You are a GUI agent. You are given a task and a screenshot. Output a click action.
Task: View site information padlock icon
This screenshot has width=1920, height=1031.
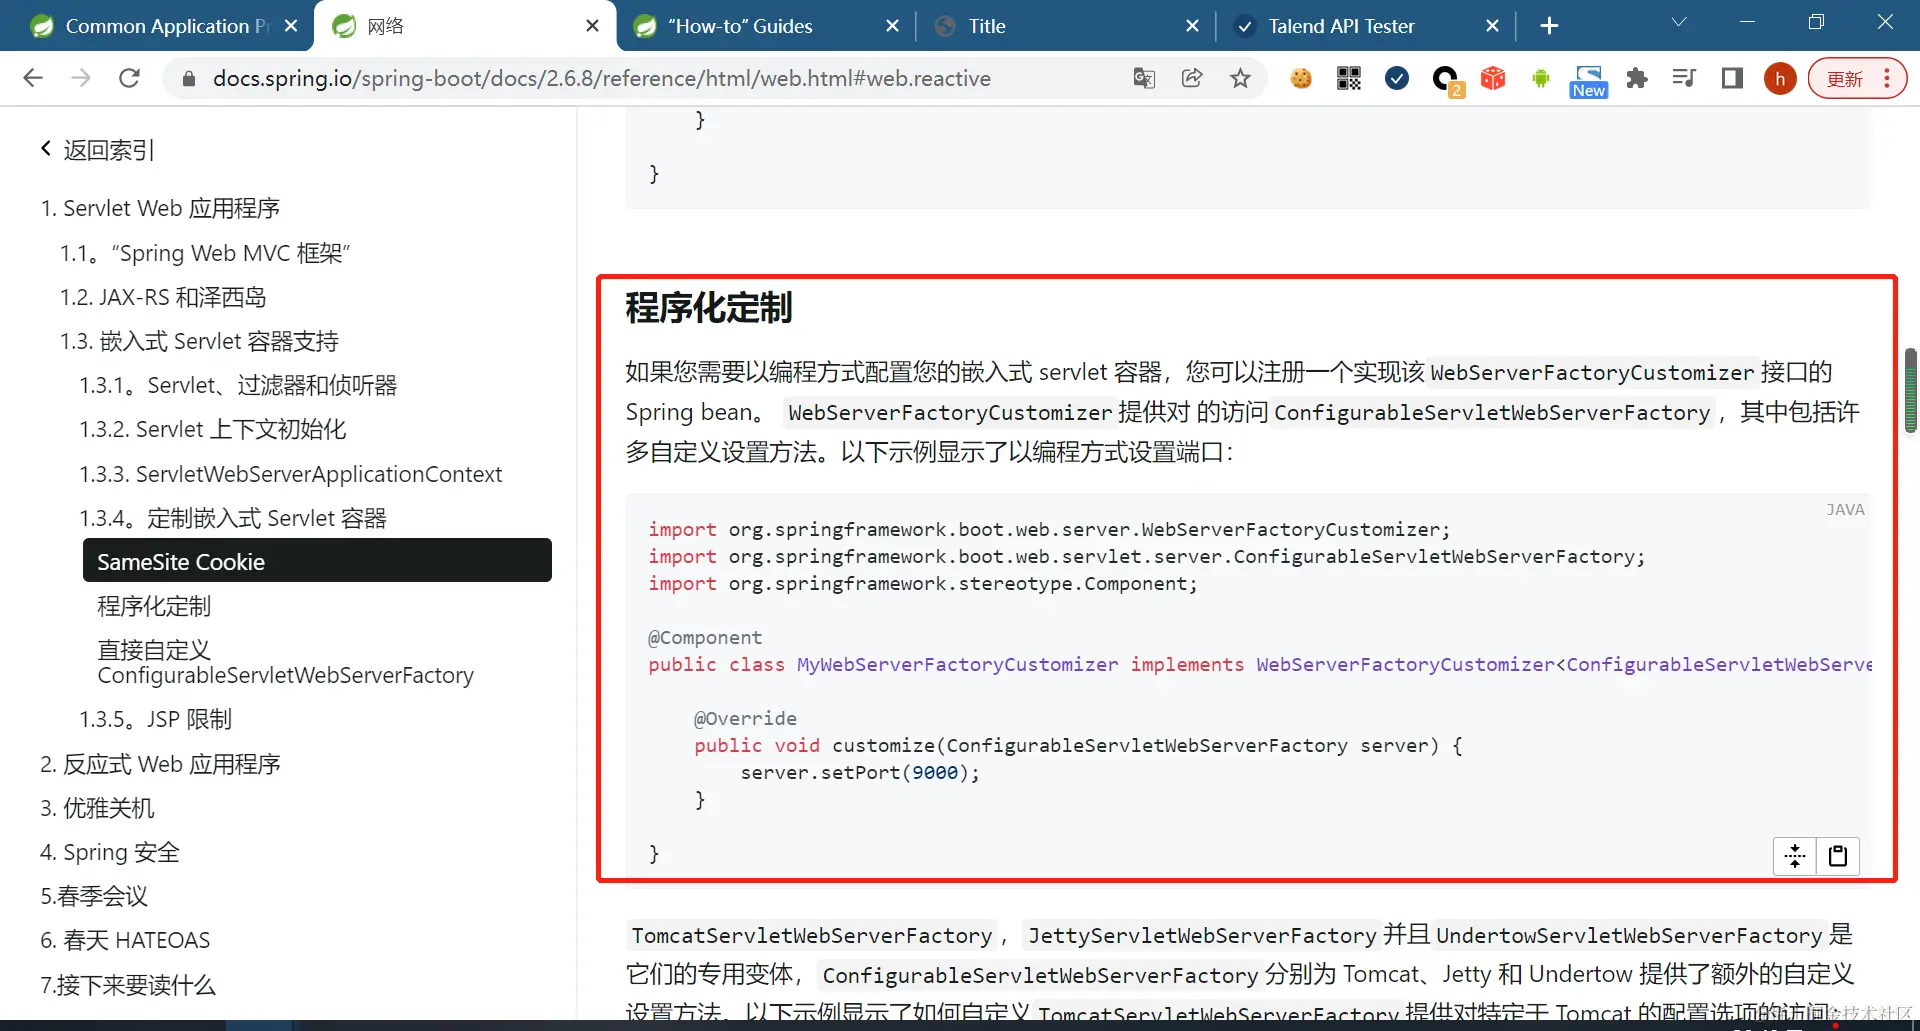[188, 78]
